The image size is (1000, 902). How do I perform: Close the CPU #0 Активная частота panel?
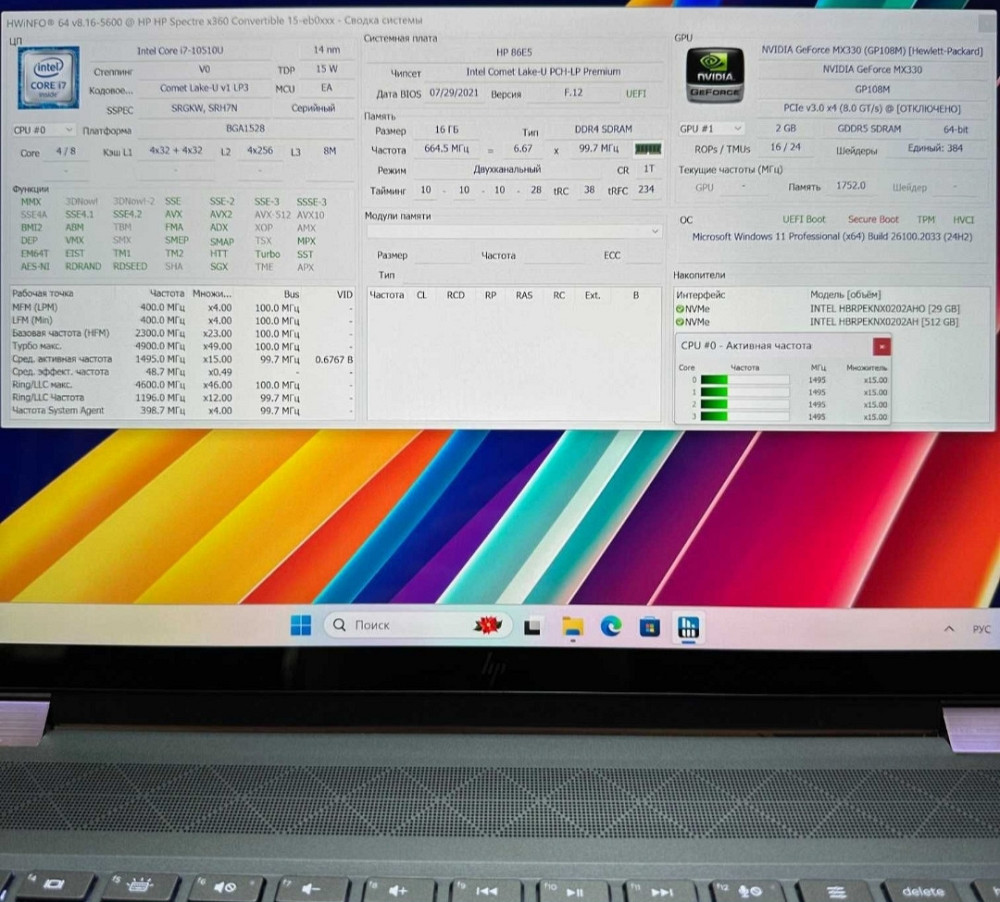coord(881,345)
